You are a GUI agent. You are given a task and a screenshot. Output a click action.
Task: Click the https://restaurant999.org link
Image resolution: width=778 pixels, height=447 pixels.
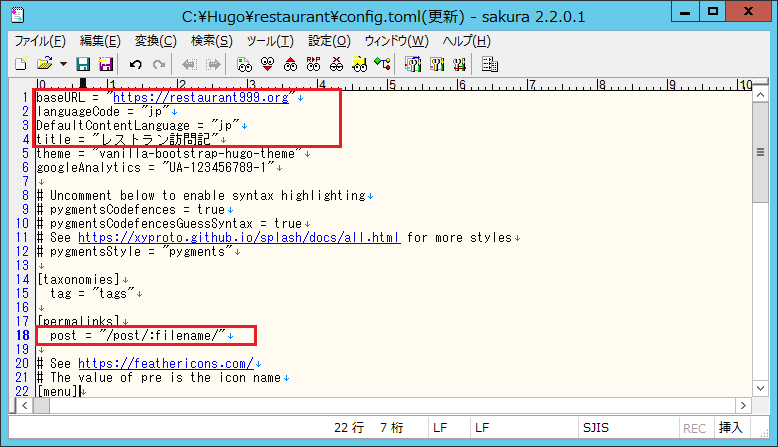[x=201, y=98]
